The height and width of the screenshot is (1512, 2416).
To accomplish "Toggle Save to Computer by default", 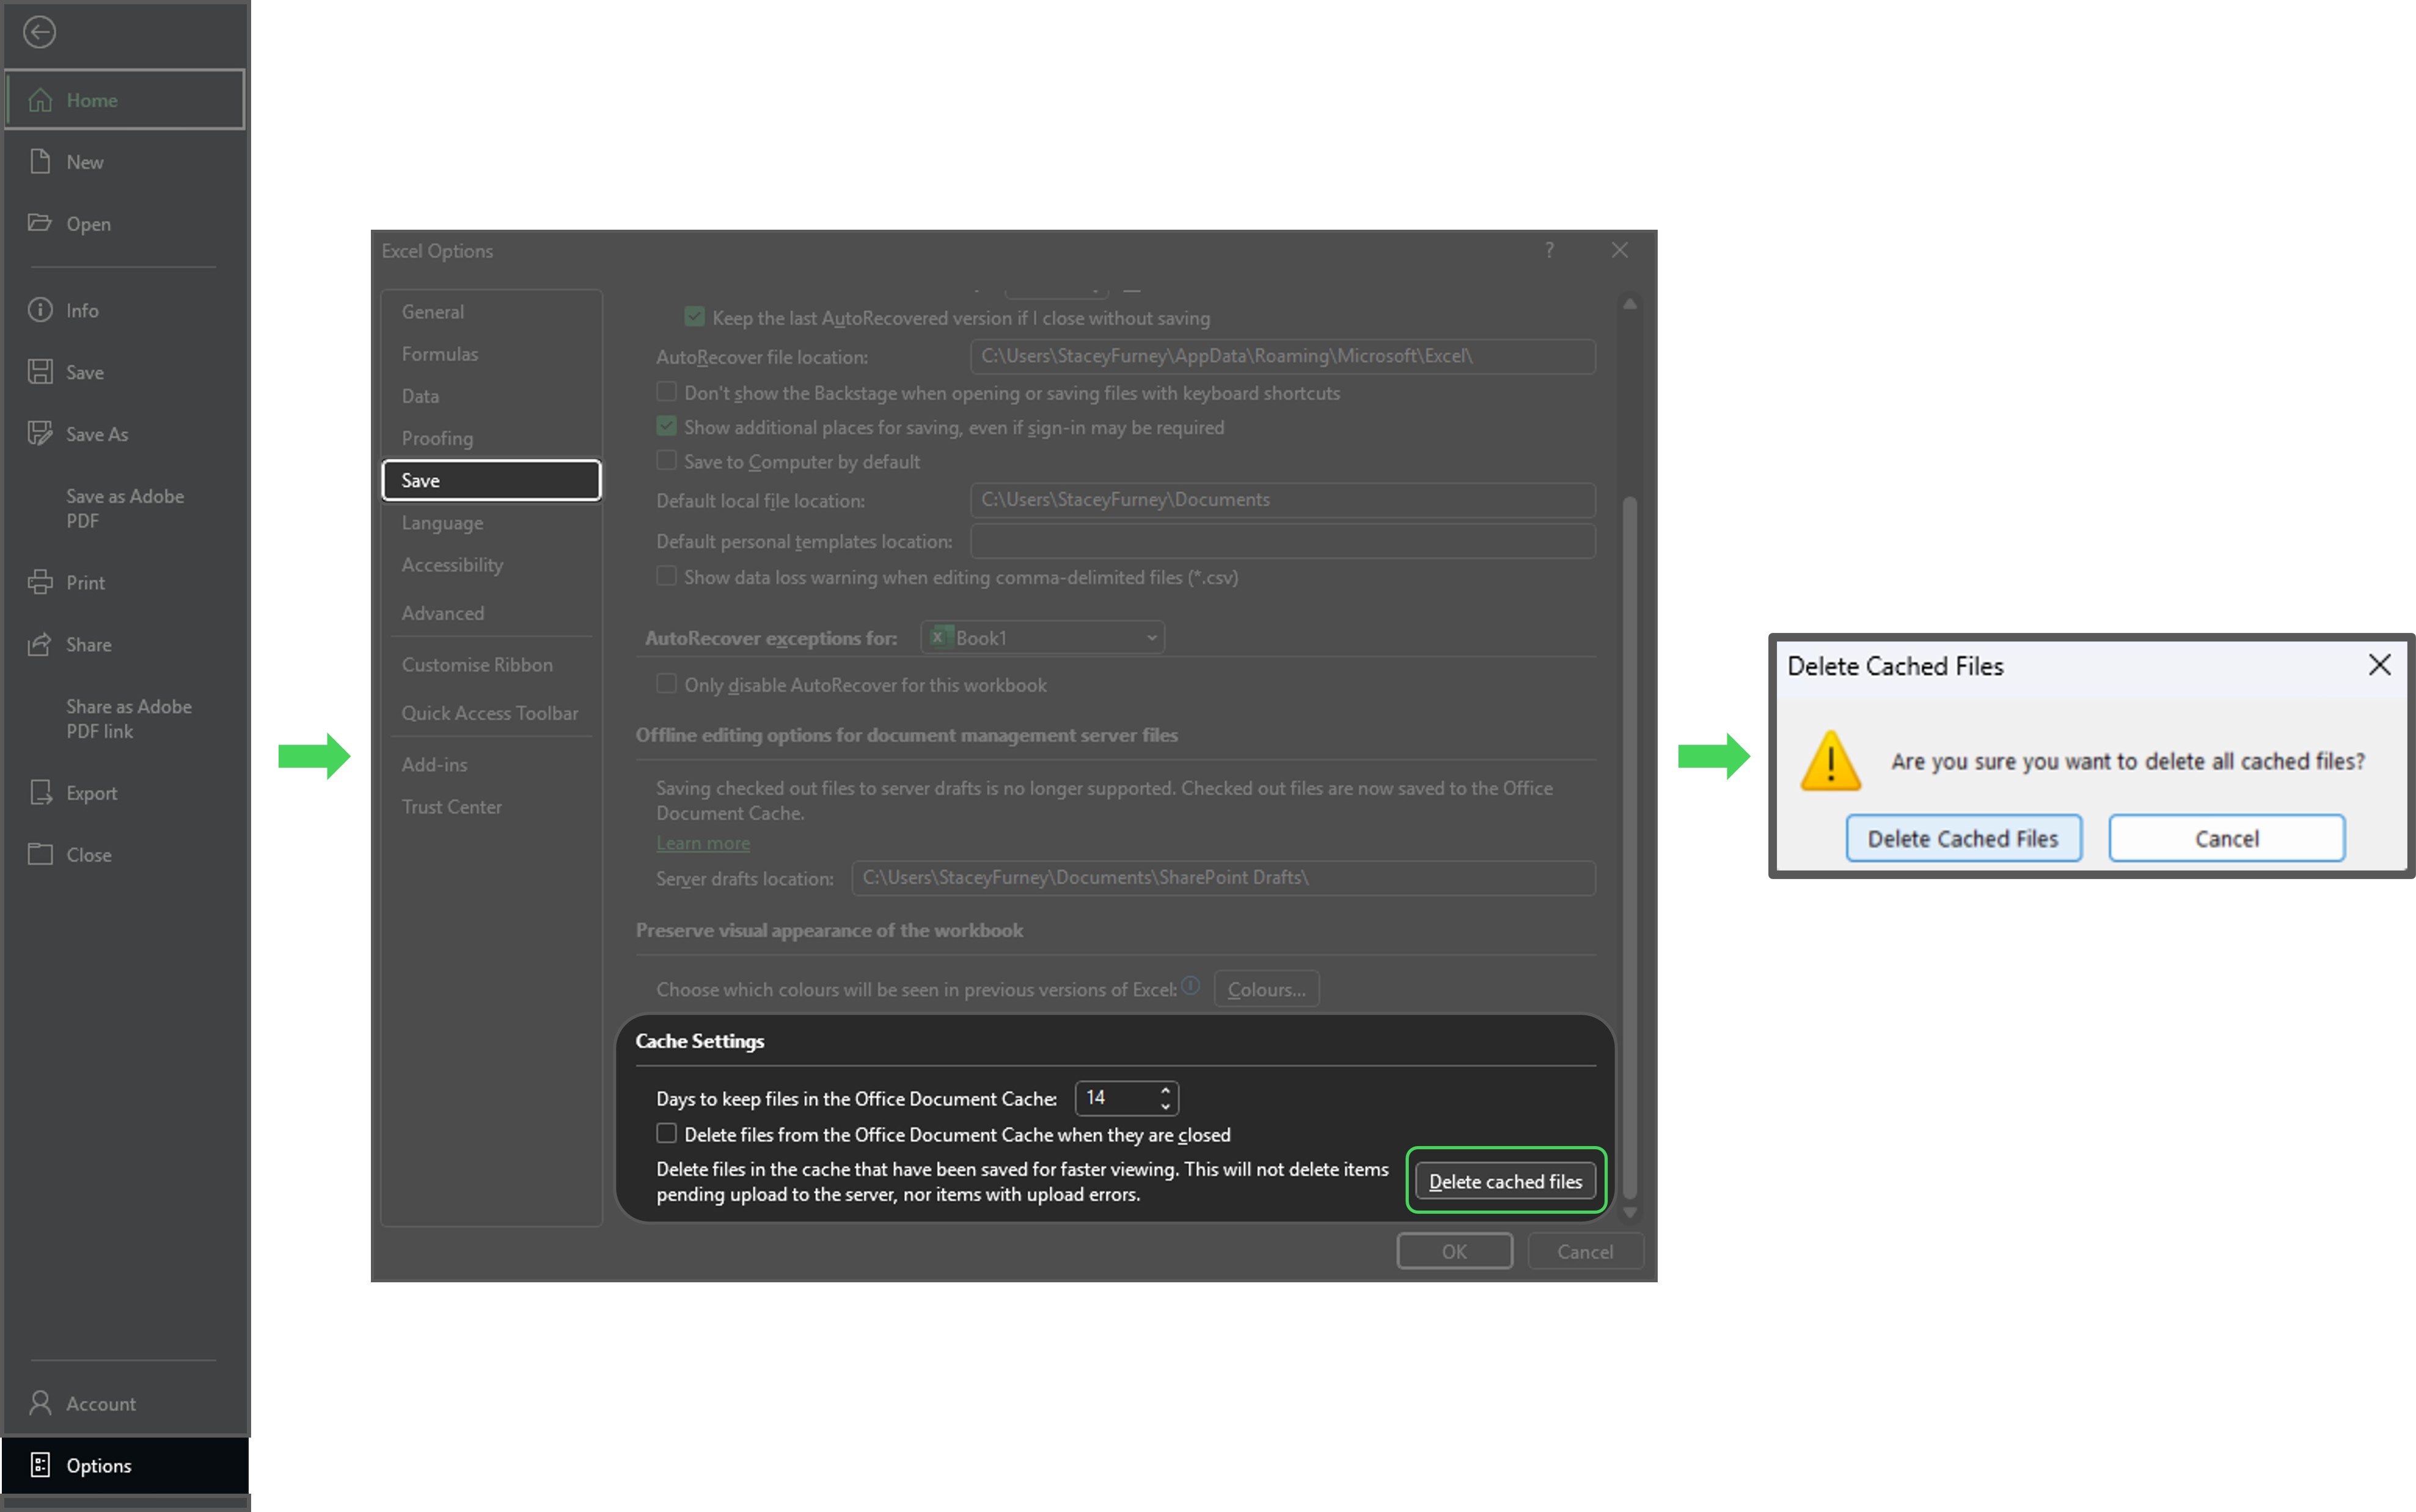I will [x=666, y=461].
